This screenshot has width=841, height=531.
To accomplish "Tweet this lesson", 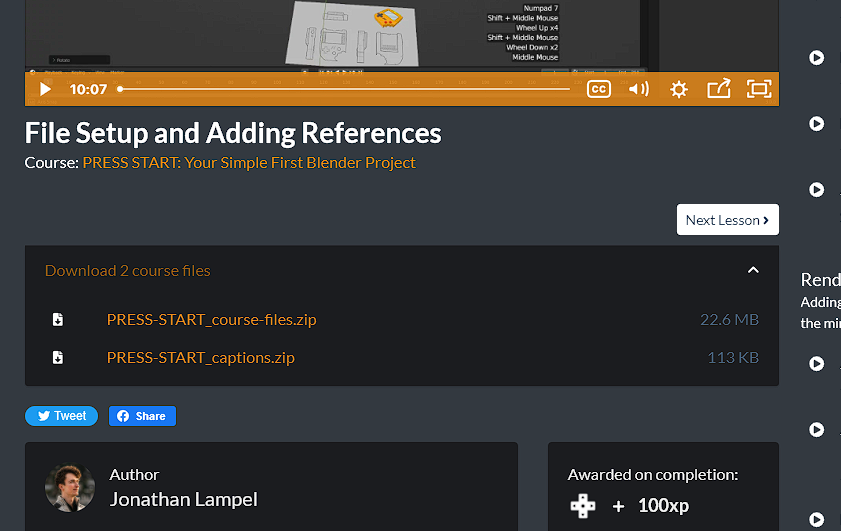I will point(61,416).
